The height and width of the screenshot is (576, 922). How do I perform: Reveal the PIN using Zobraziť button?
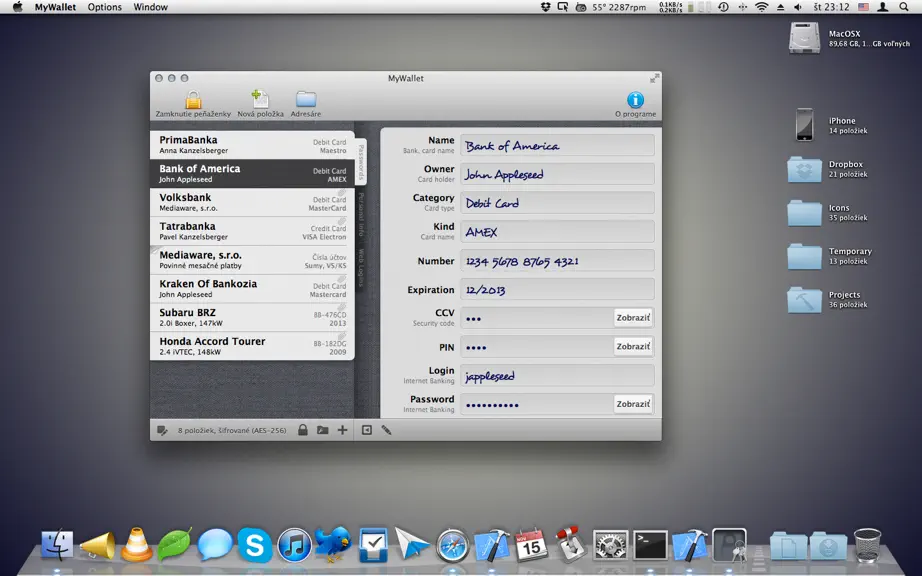click(633, 346)
